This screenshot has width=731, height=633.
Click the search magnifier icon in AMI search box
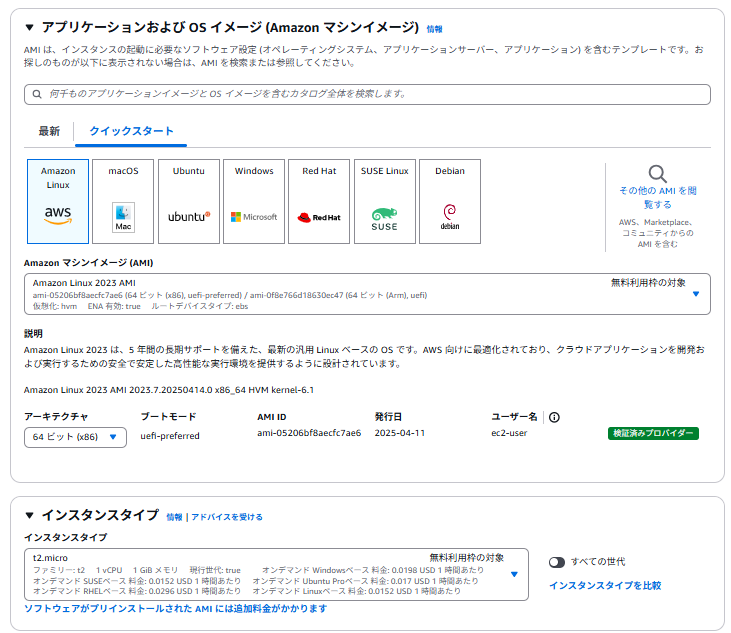pos(37,94)
